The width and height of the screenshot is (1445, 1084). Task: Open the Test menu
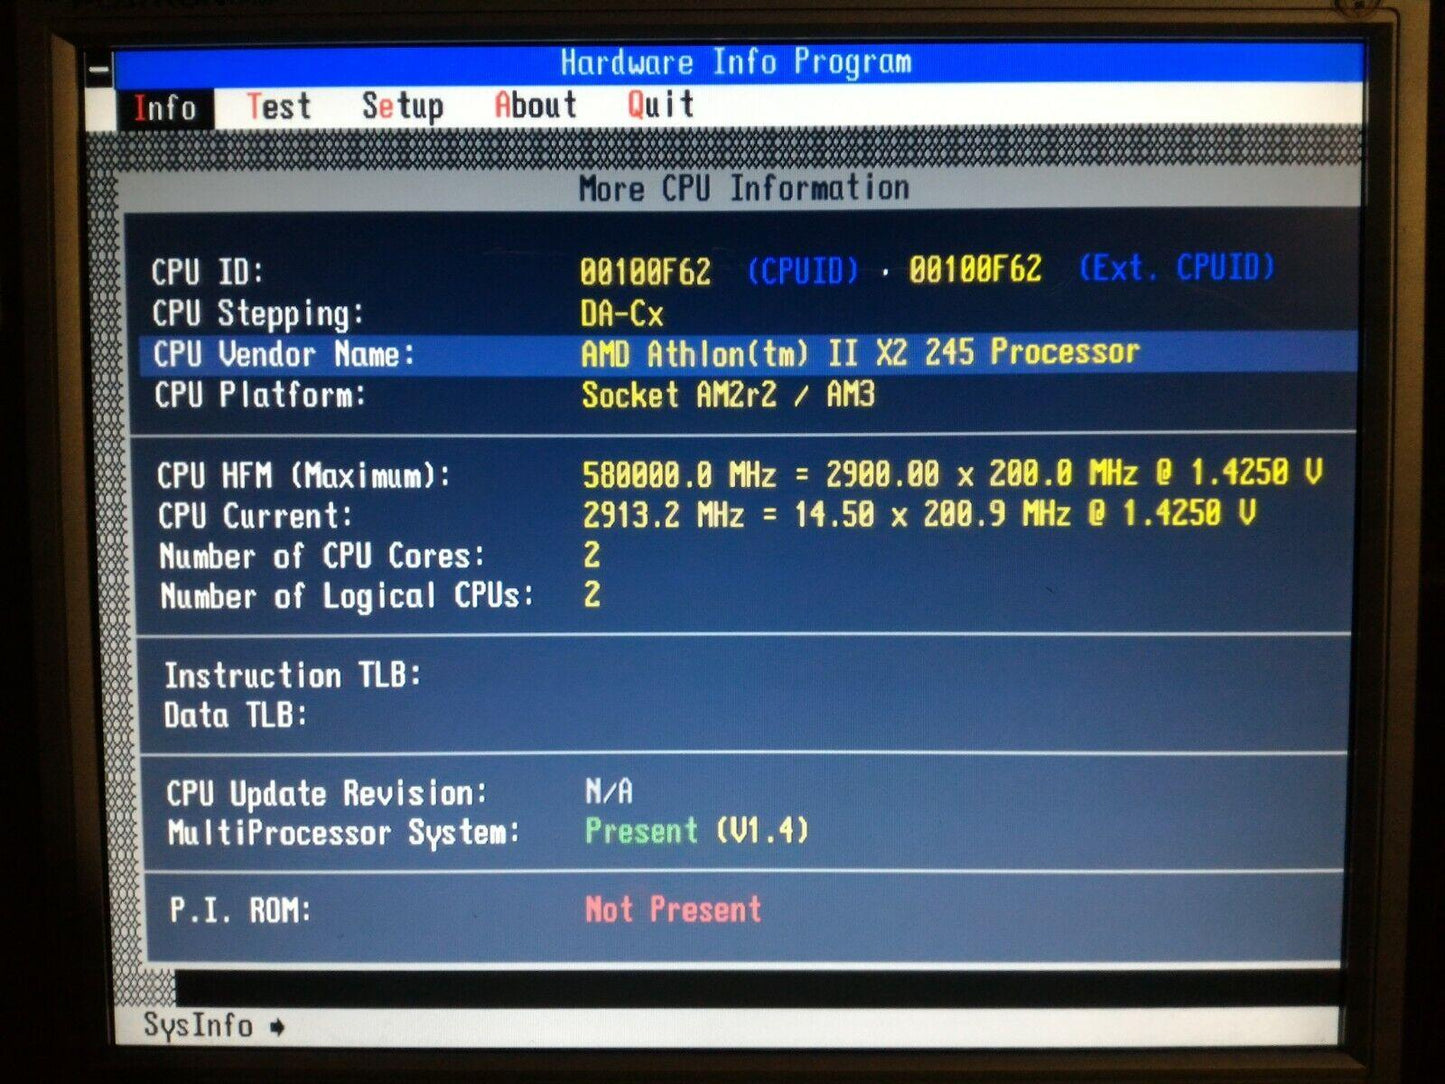tap(278, 106)
